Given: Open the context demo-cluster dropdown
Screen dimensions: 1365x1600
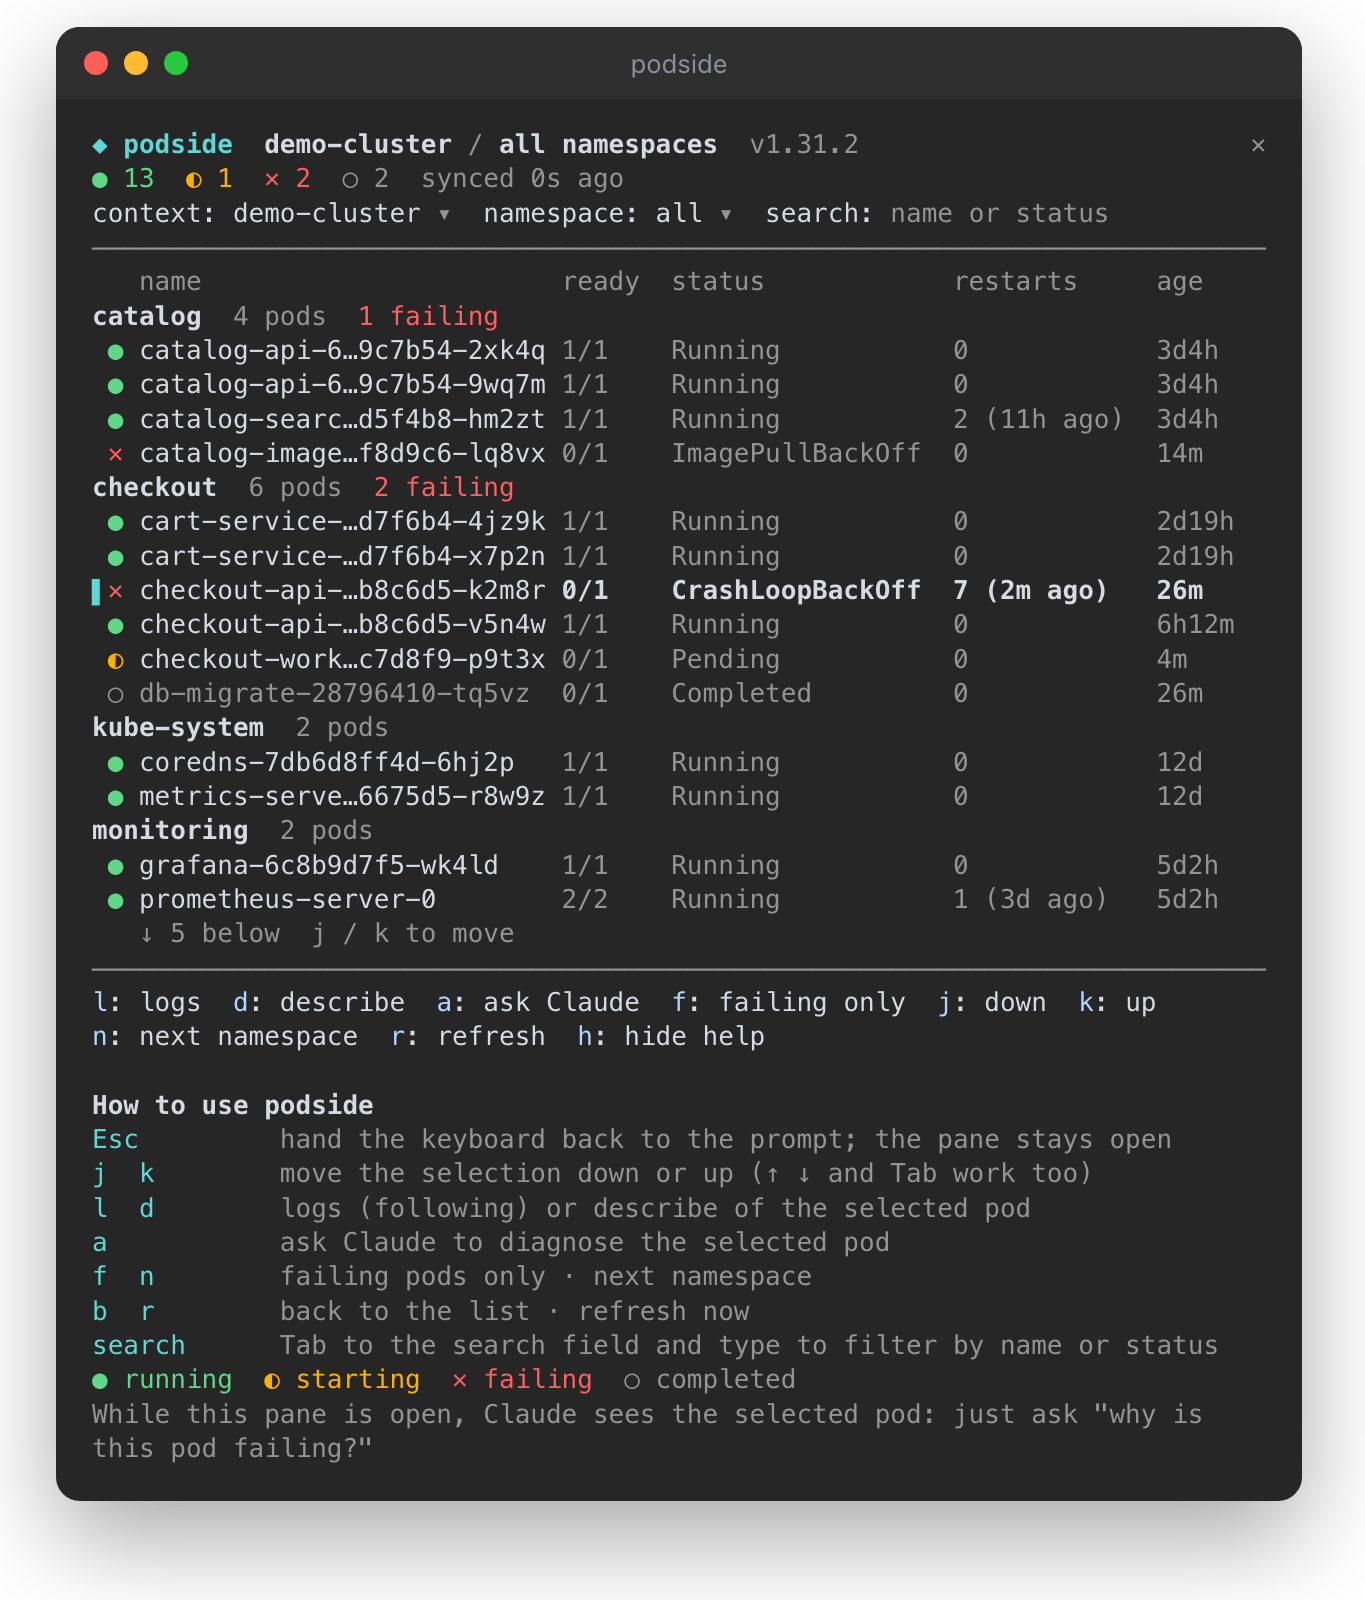Looking at the screenshot, I should click(271, 214).
